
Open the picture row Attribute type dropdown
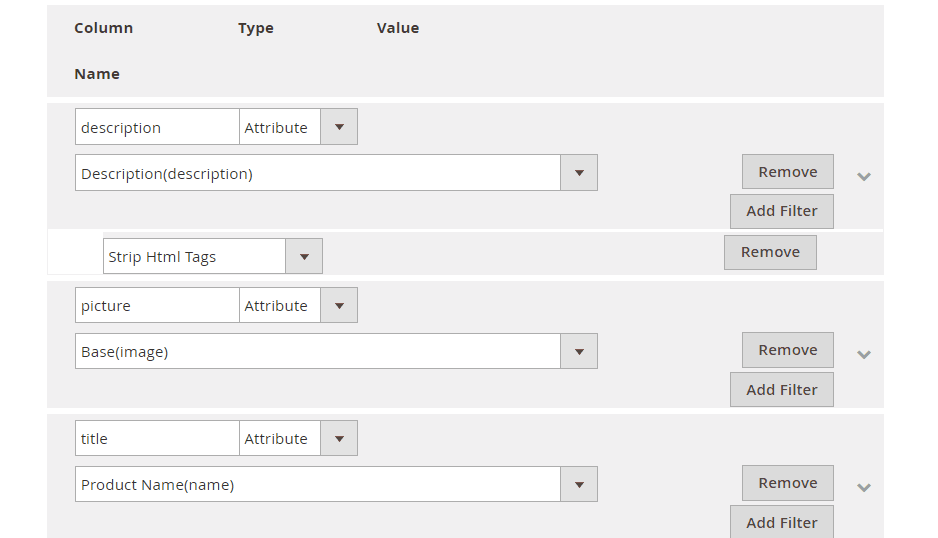[x=299, y=305]
